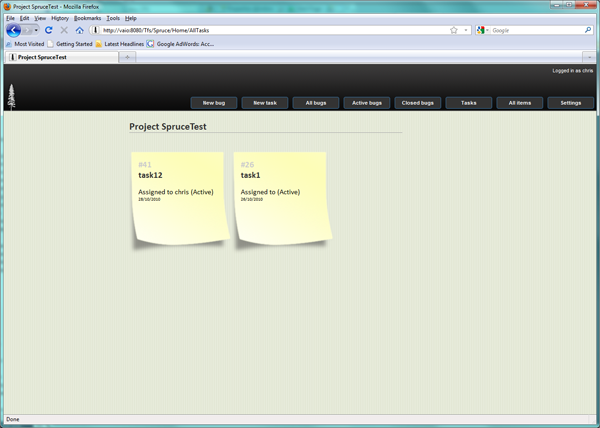The height and width of the screenshot is (428, 600).
Task: Click the Firefox Back arrow button
Action: 13,30
